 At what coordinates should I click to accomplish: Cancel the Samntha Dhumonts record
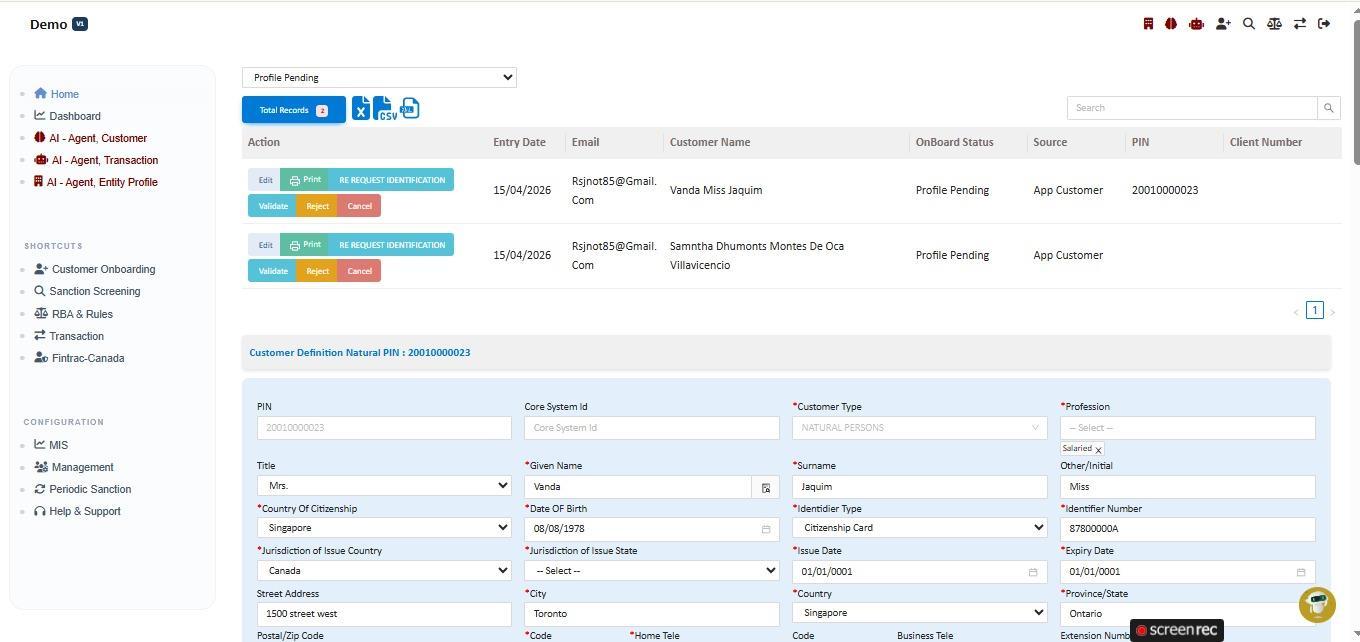[x=359, y=271]
